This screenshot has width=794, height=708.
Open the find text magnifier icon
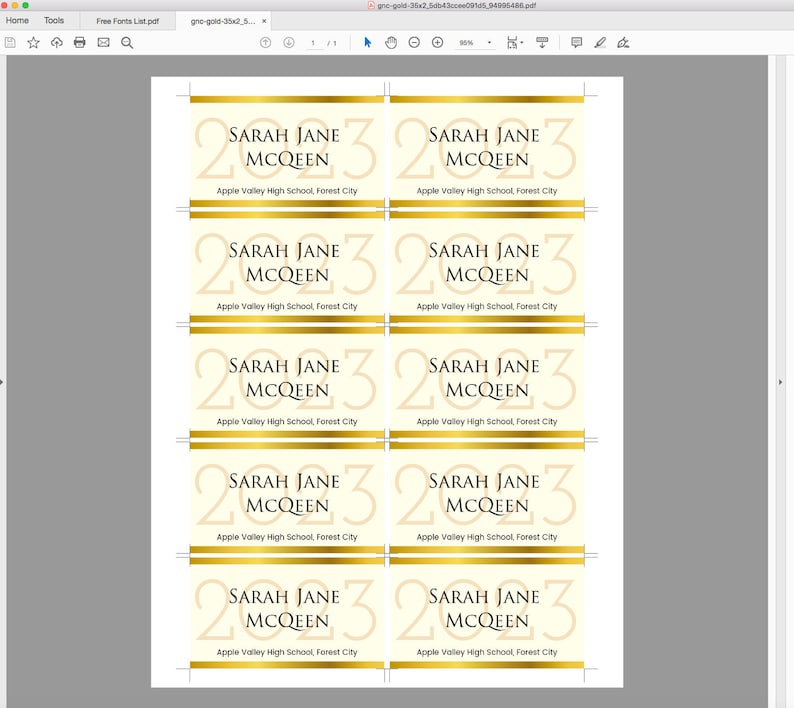(127, 43)
